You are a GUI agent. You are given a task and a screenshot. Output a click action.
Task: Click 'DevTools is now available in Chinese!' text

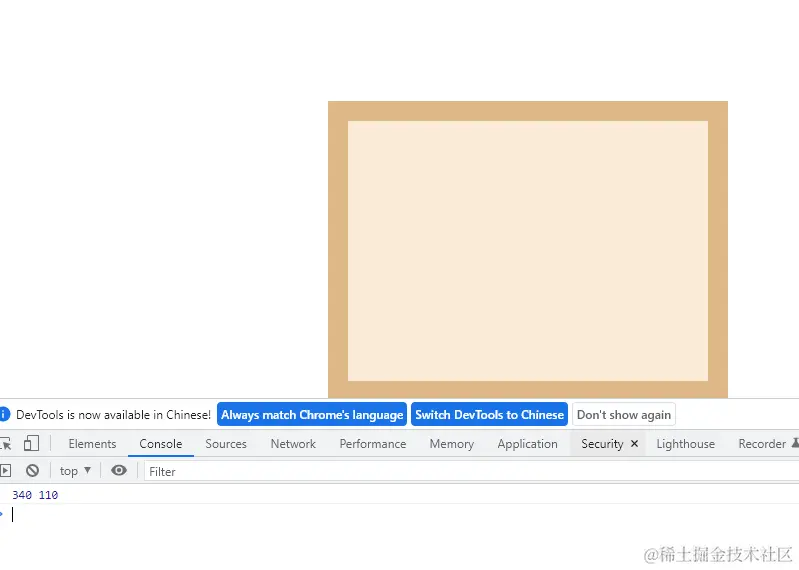pos(113,415)
